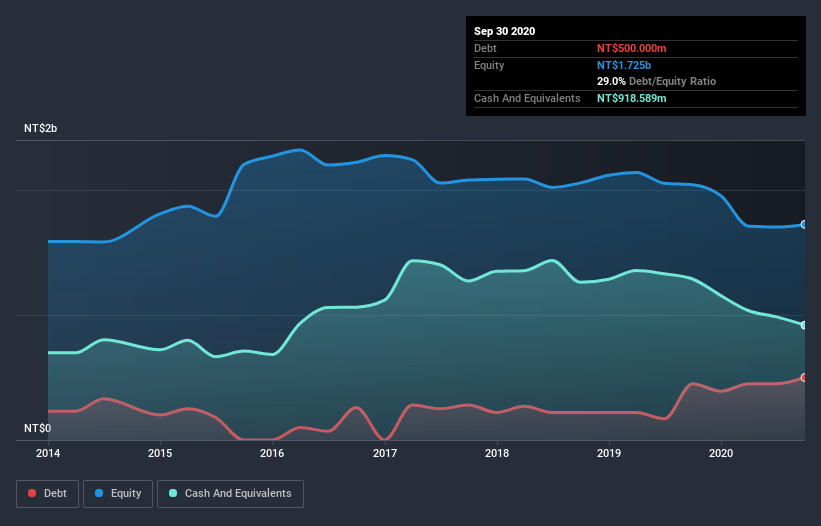This screenshot has height=526, width=821.
Task: Click the NT$1.725b equity value
Action: point(624,65)
